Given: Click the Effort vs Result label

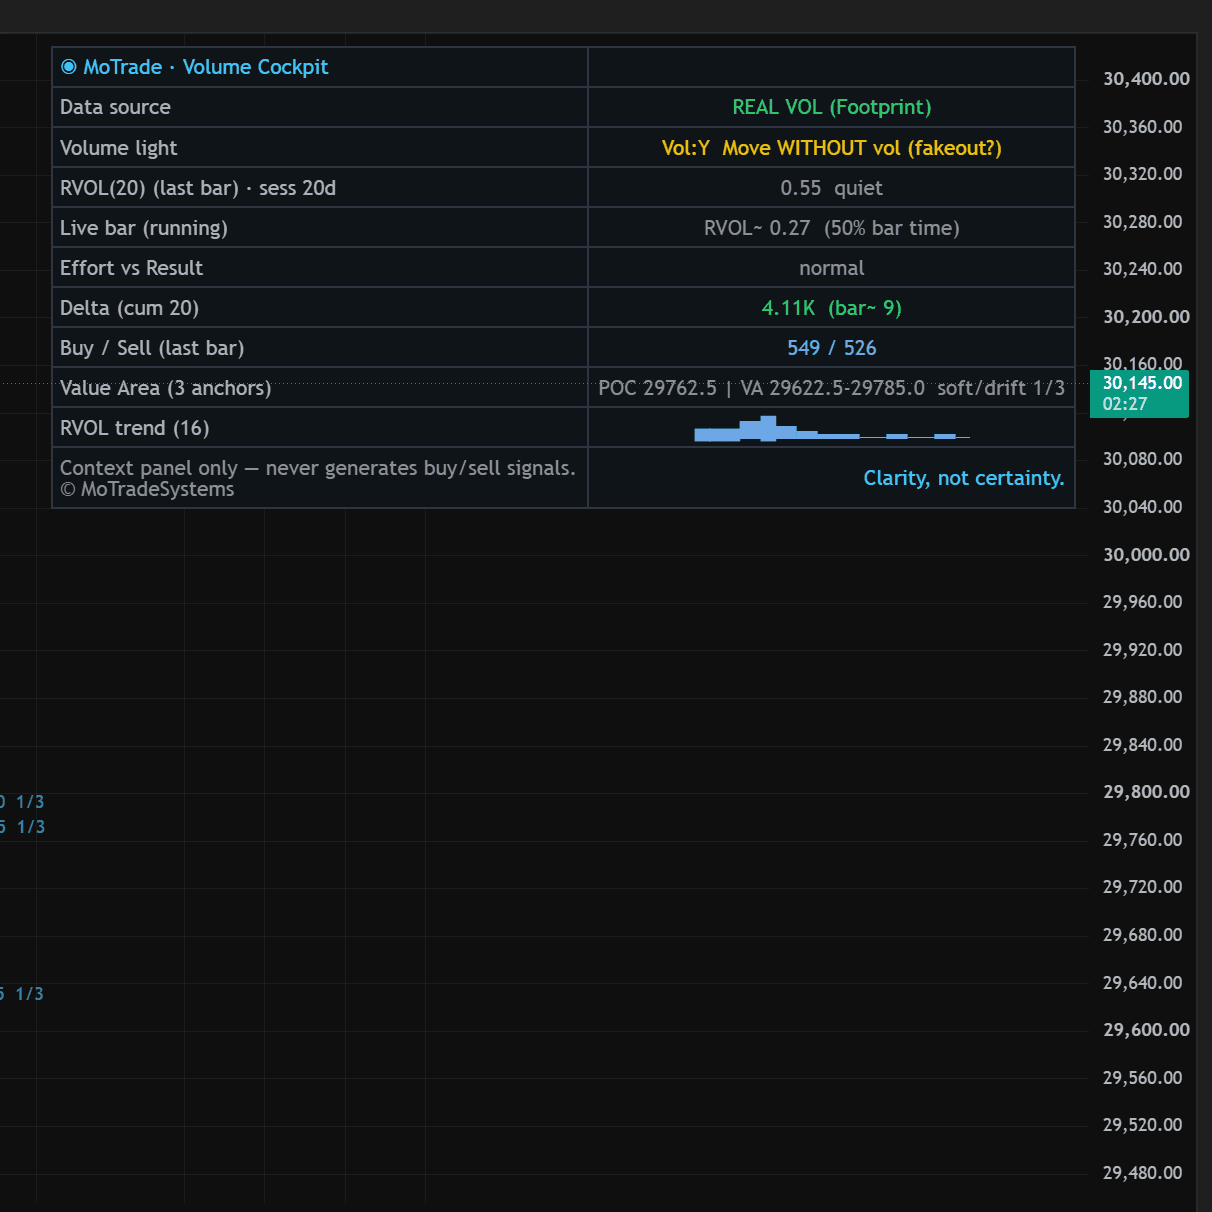Looking at the screenshot, I should point(131,268).
